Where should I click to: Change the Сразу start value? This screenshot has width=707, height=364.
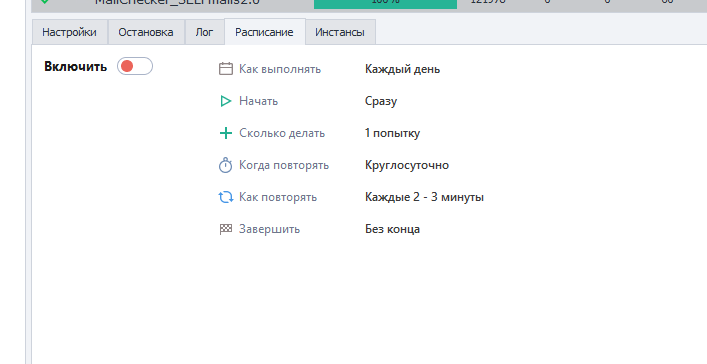click(x=381, y=101)
